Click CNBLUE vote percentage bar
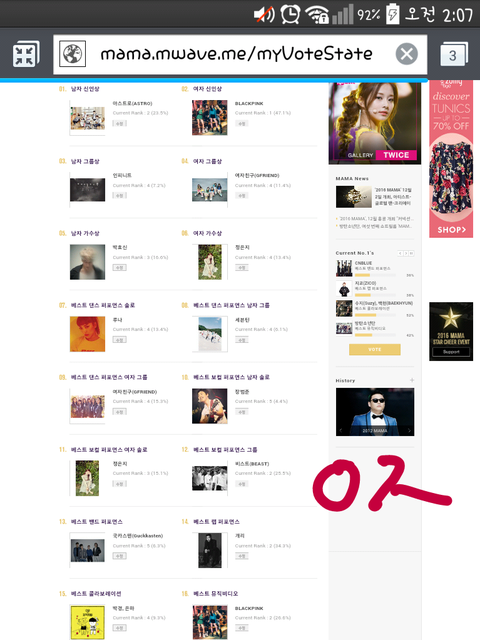This screenshot has width=480, height=640. coord(375,275)
